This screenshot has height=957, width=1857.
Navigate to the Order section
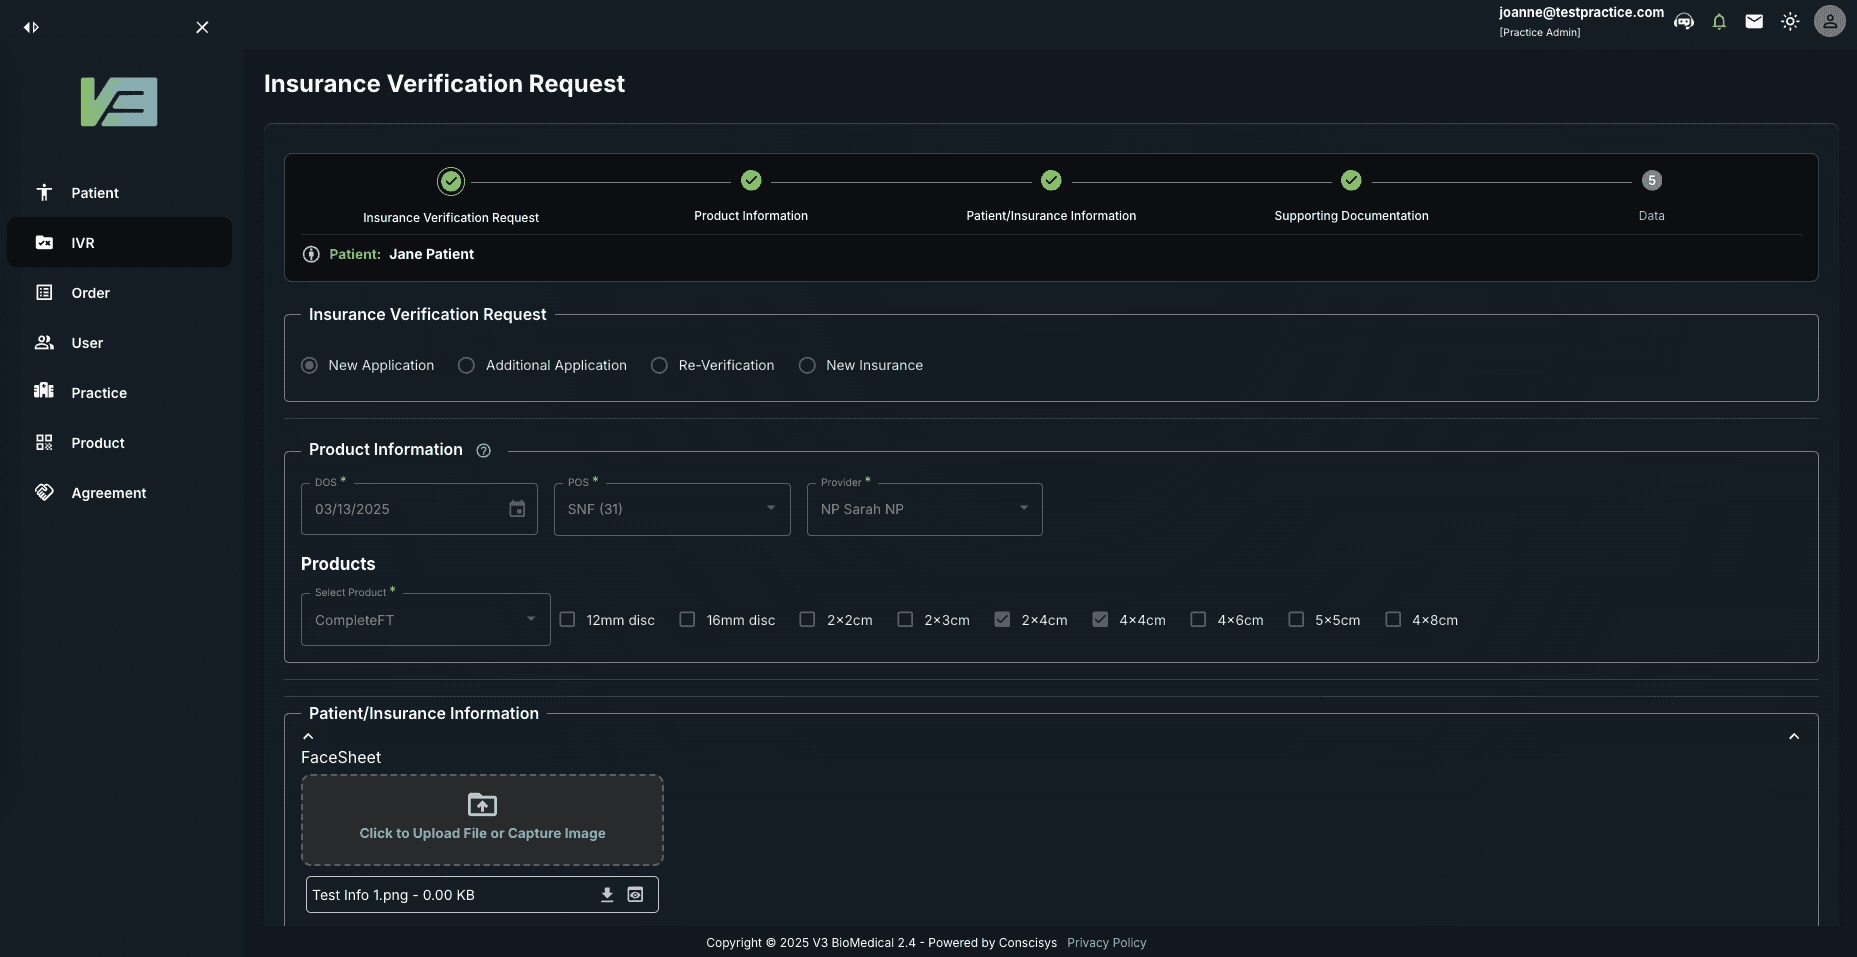tap(89, 293)
